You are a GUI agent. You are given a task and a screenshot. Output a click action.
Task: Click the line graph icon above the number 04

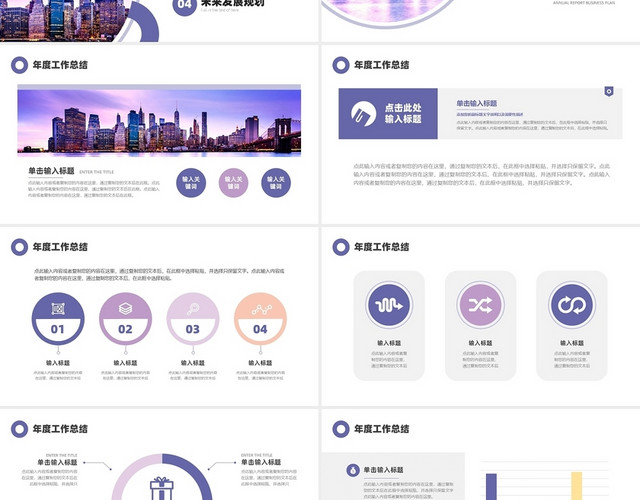262,310
